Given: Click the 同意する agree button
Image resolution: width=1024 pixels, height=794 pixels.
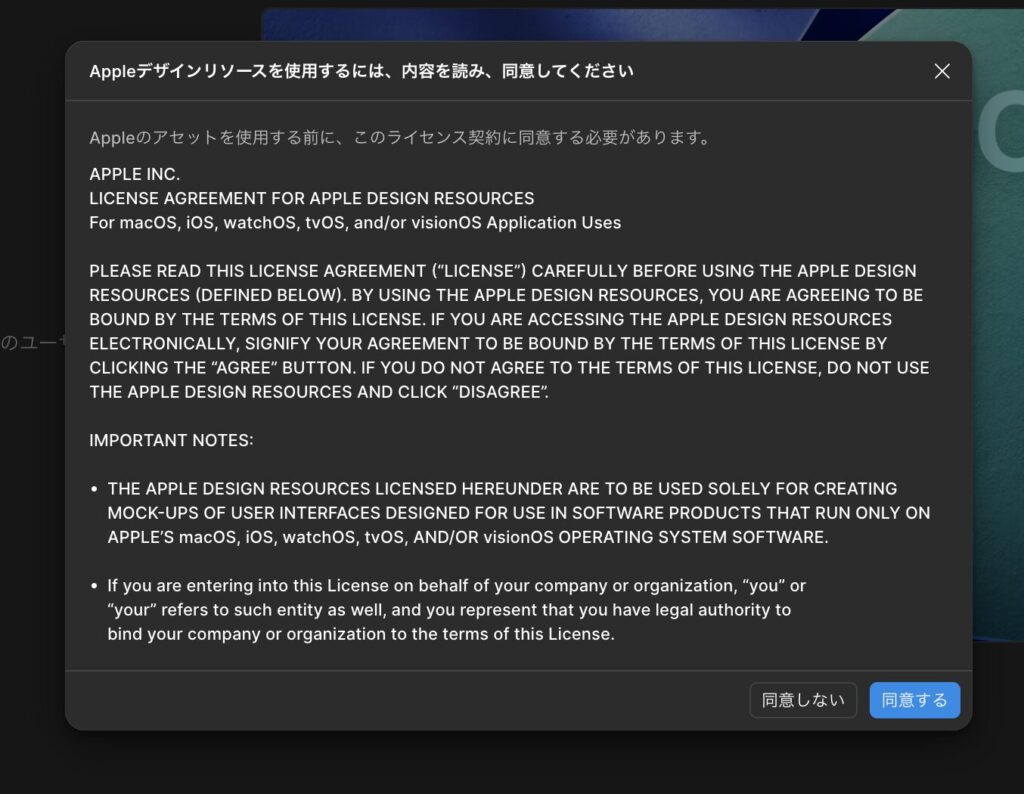Looking at the screenshot, I should click(x=914, y=700).
